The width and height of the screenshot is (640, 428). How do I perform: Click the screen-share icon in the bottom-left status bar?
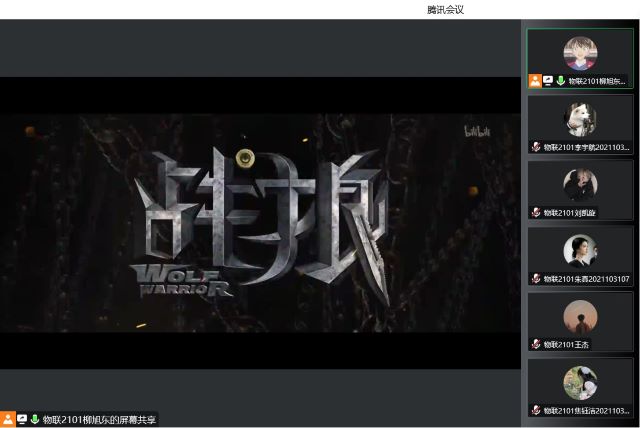tap(22, 419)
